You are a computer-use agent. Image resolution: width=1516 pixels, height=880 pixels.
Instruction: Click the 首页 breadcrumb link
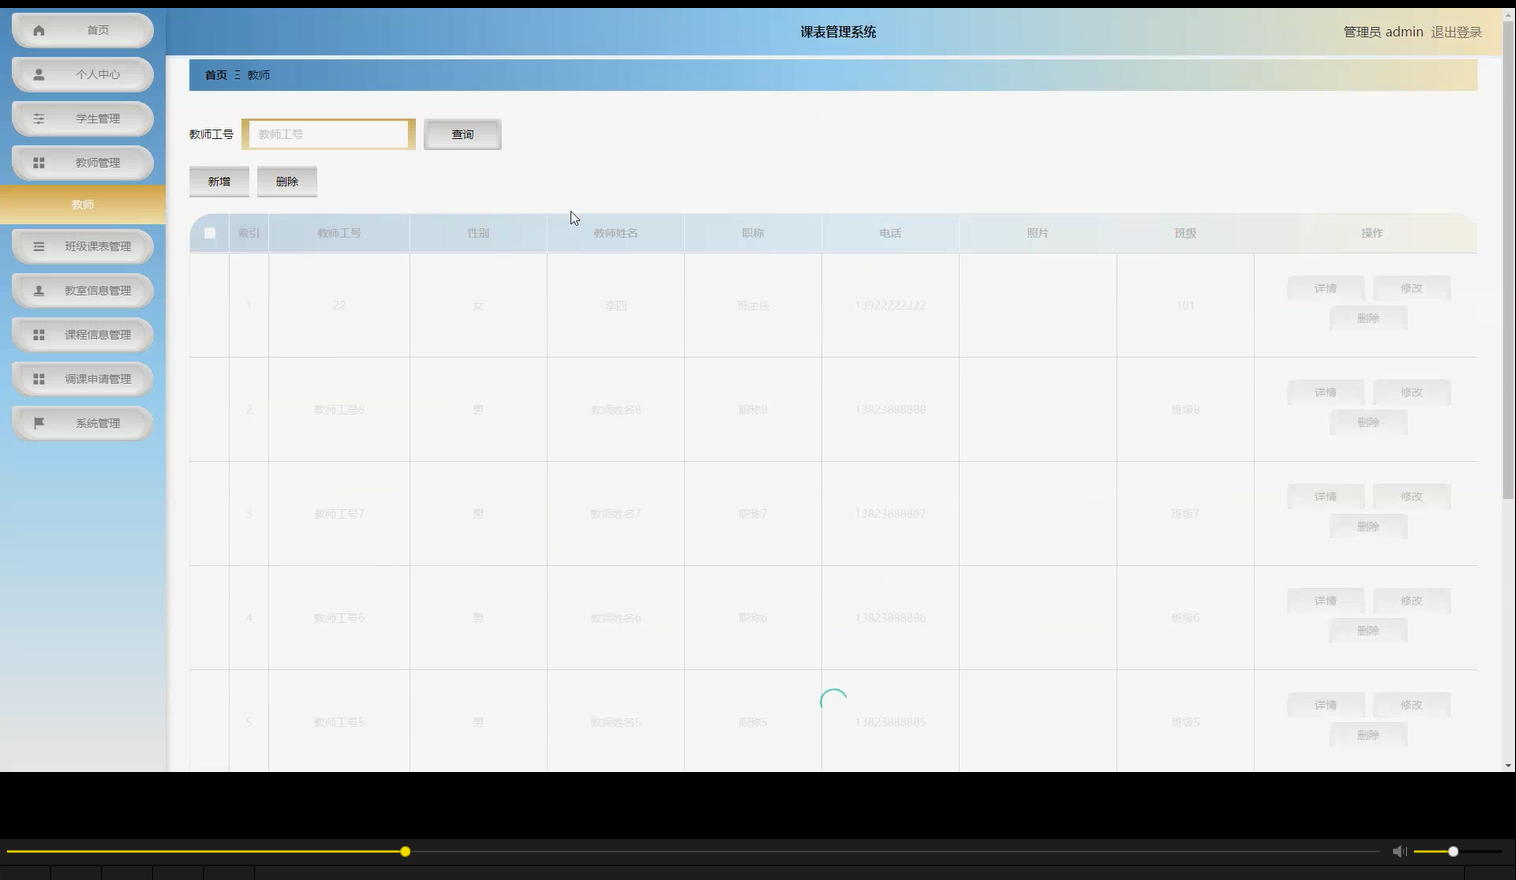(x=216, y=75)
